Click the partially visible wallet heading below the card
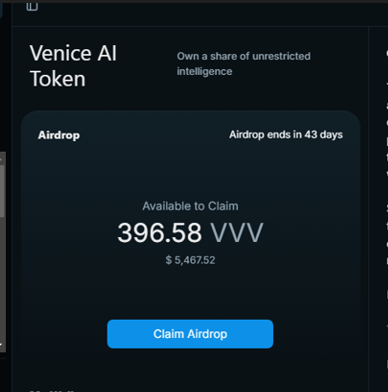The height and width of the screenshot is (392, 388). point(57,390)
